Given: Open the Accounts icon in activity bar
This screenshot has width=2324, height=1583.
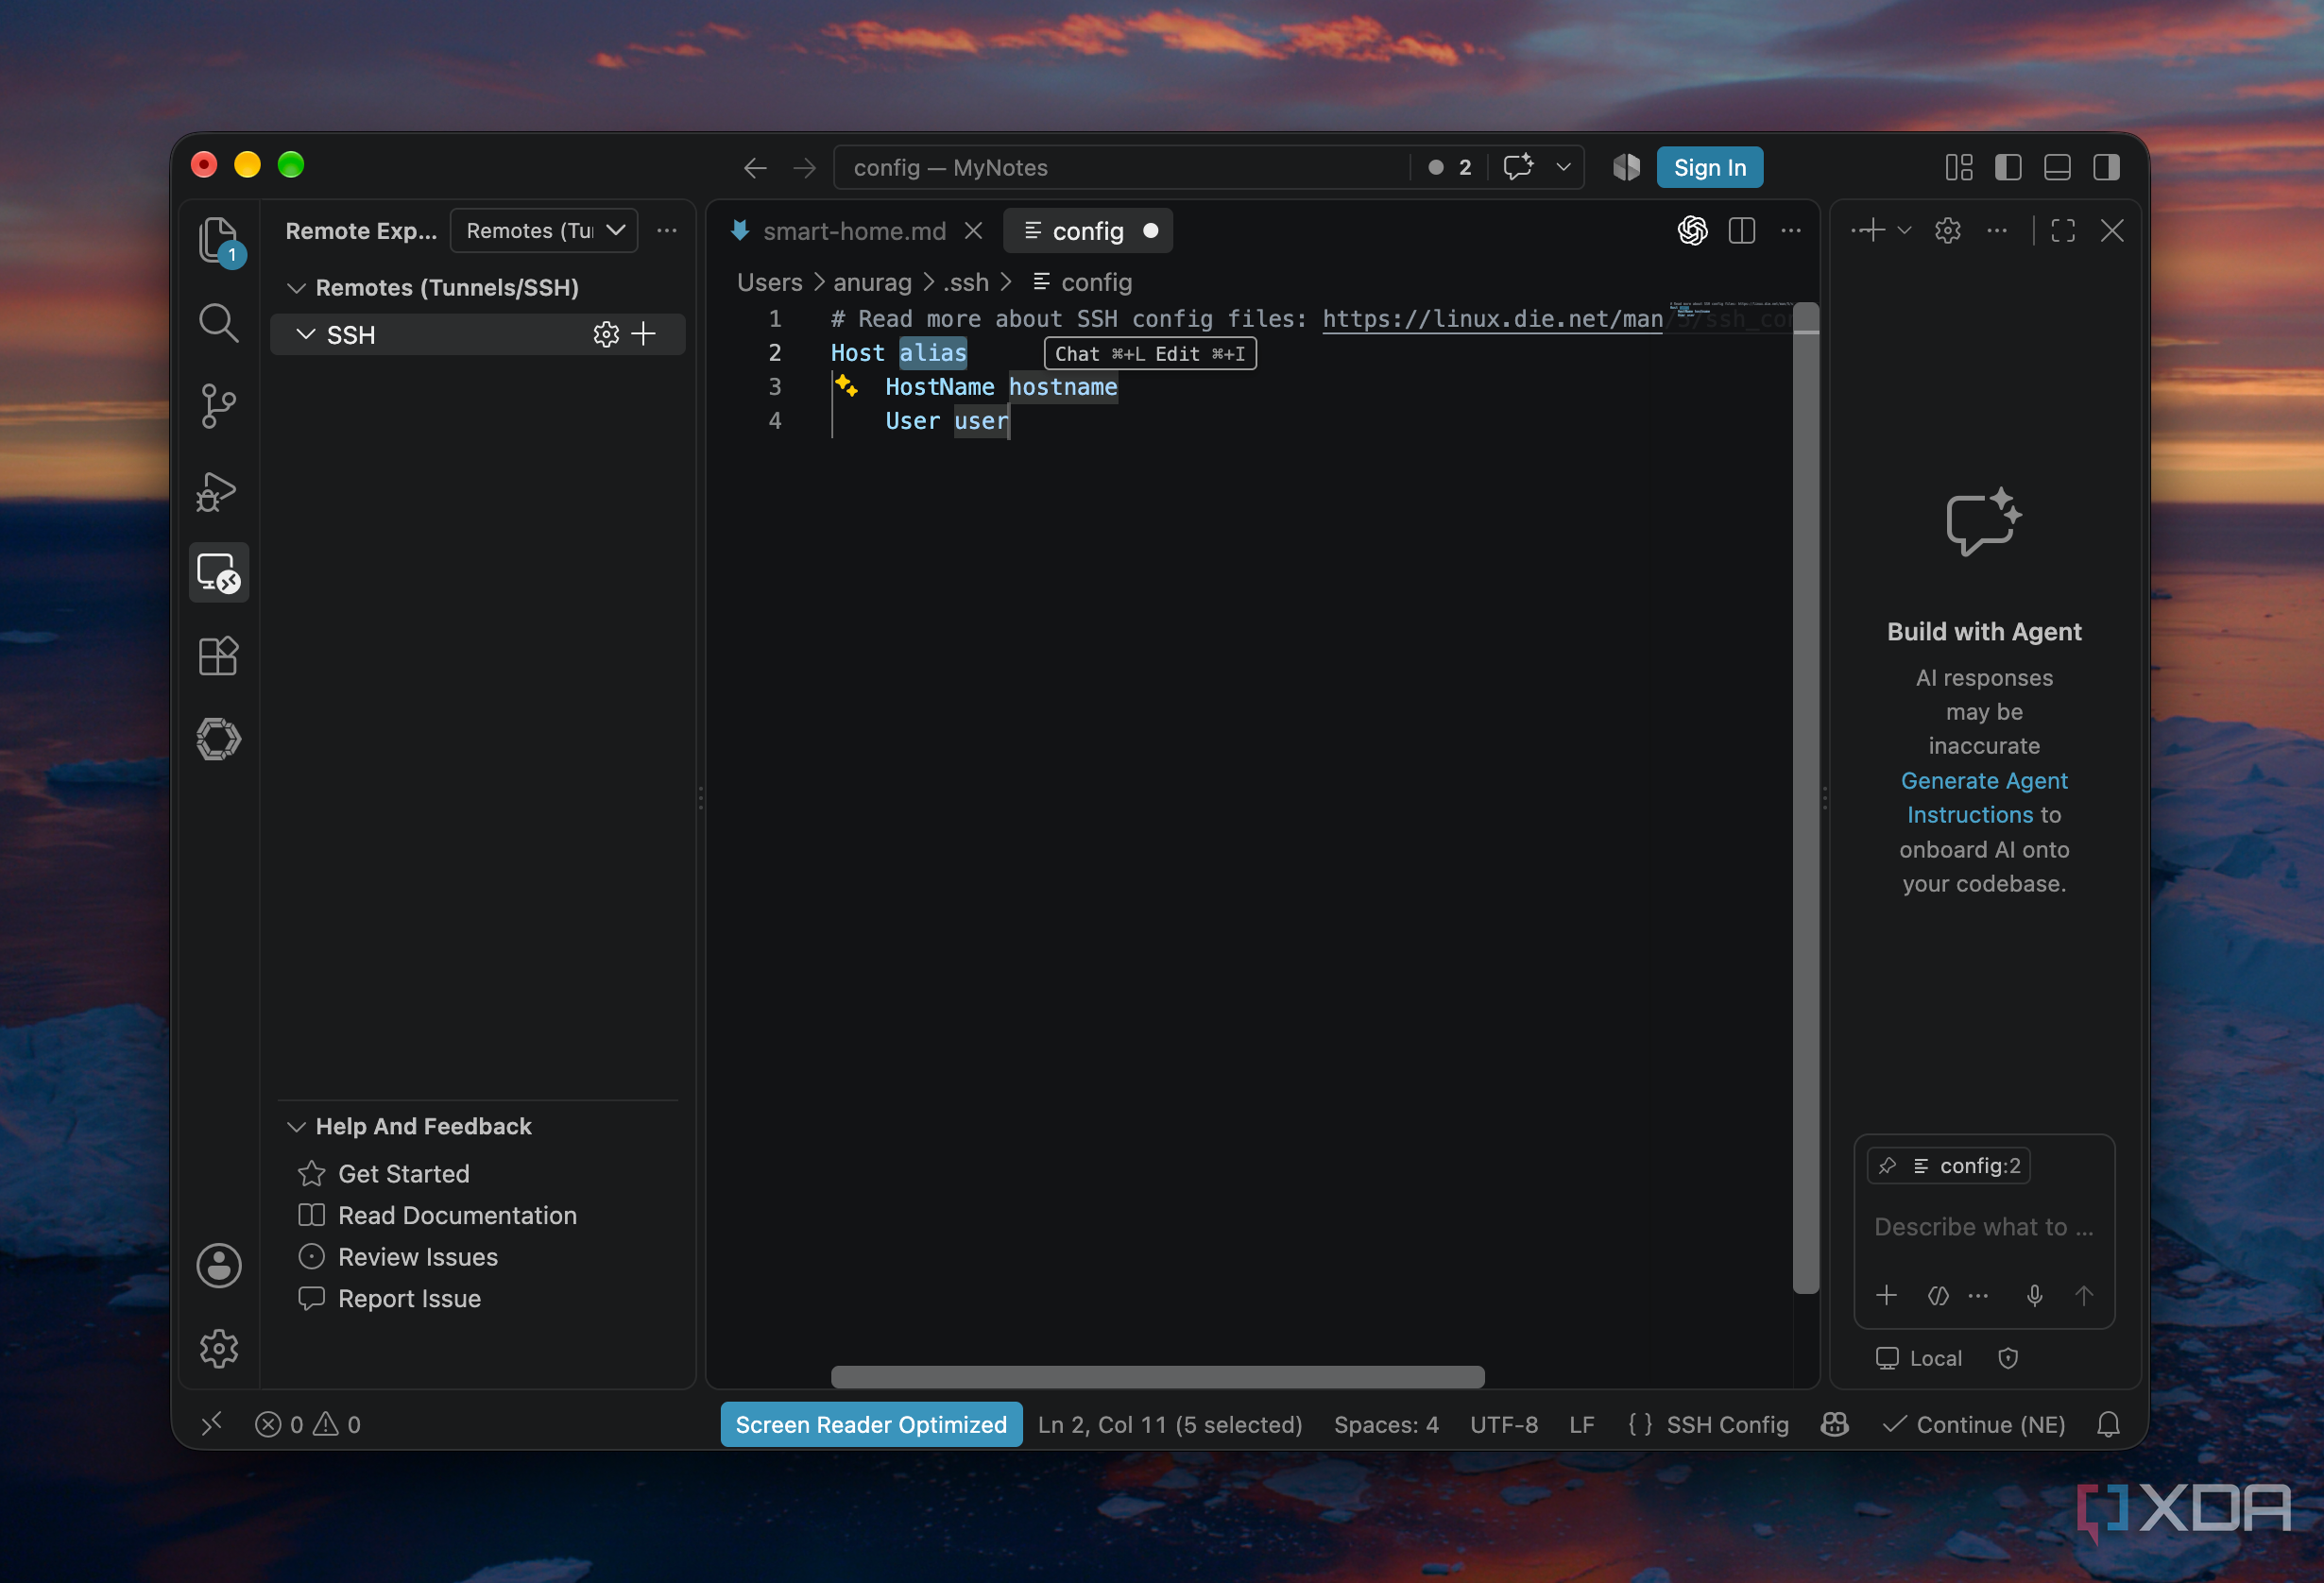Looking at the screenshot, I should click(x=218, y=1265).
